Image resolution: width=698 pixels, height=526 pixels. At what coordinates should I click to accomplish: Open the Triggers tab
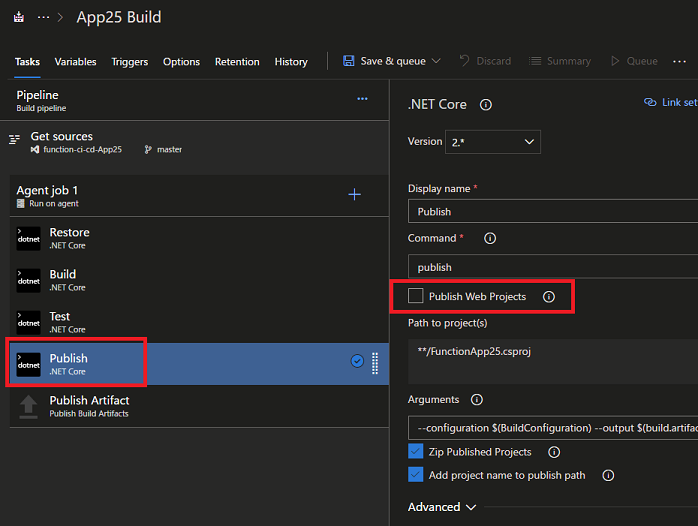[x=130, y=62]
